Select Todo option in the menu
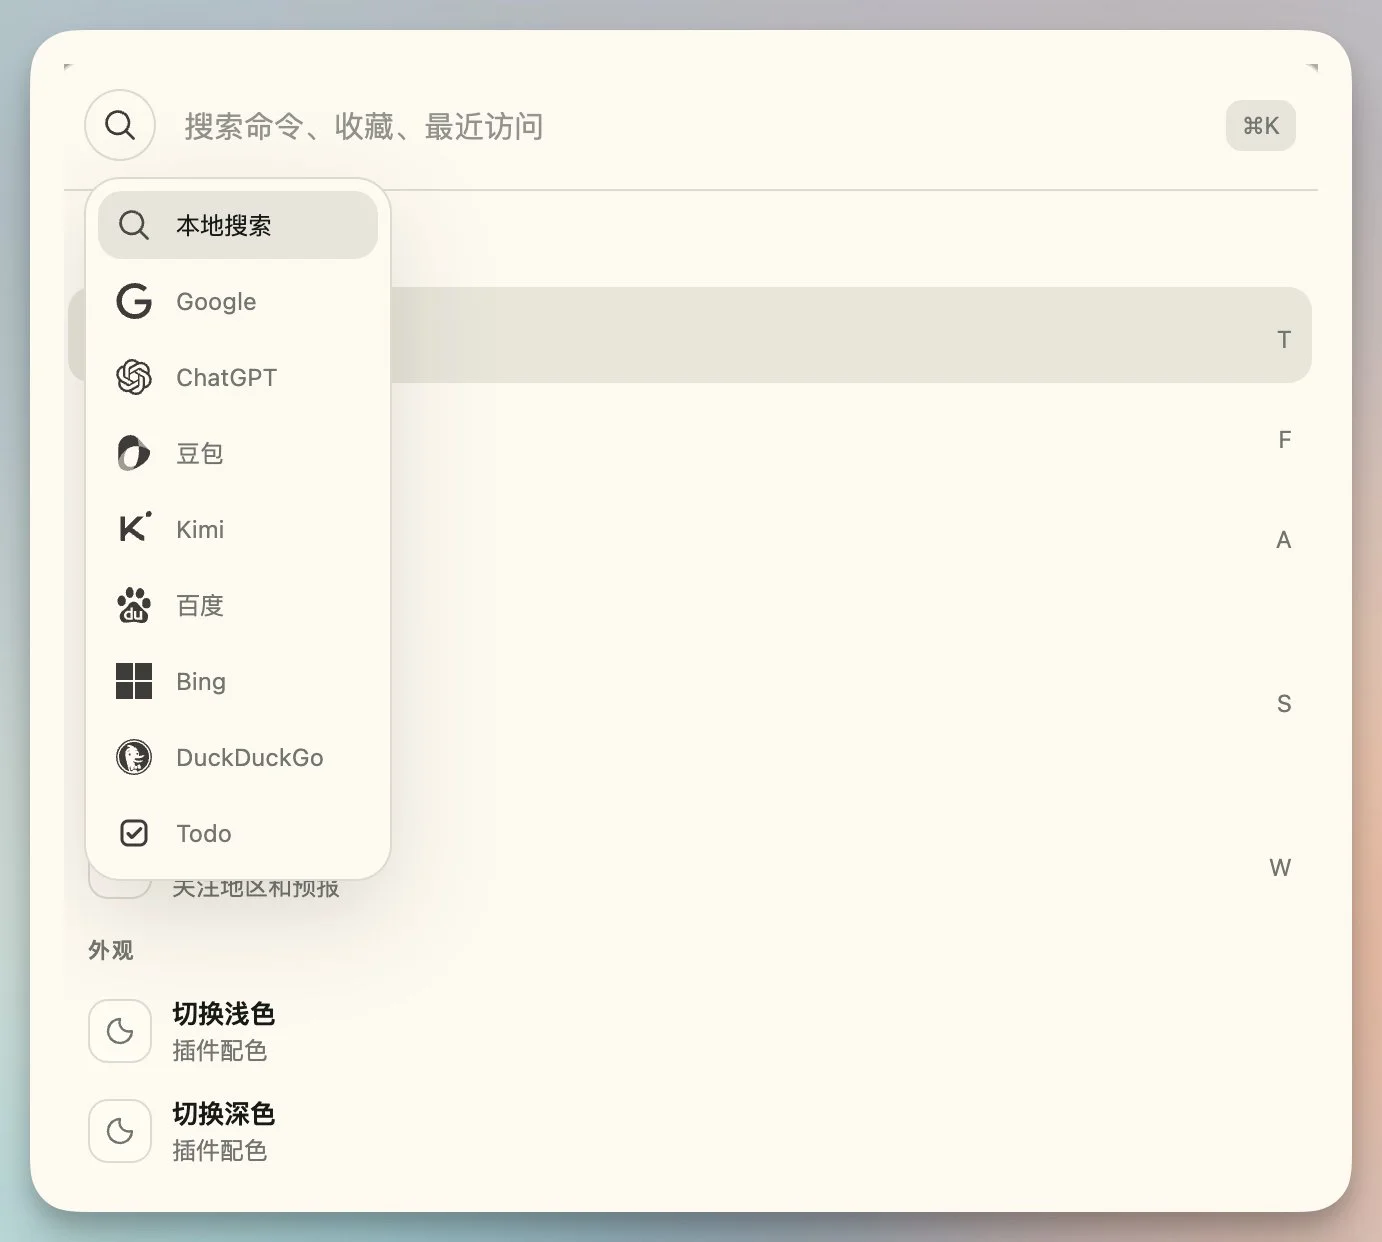 238,833
